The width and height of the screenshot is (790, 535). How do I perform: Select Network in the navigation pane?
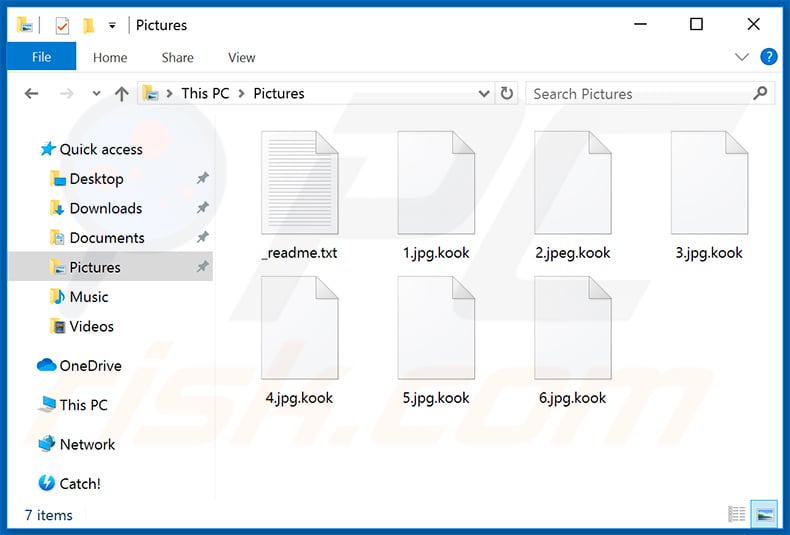click(x=77, y=444)
